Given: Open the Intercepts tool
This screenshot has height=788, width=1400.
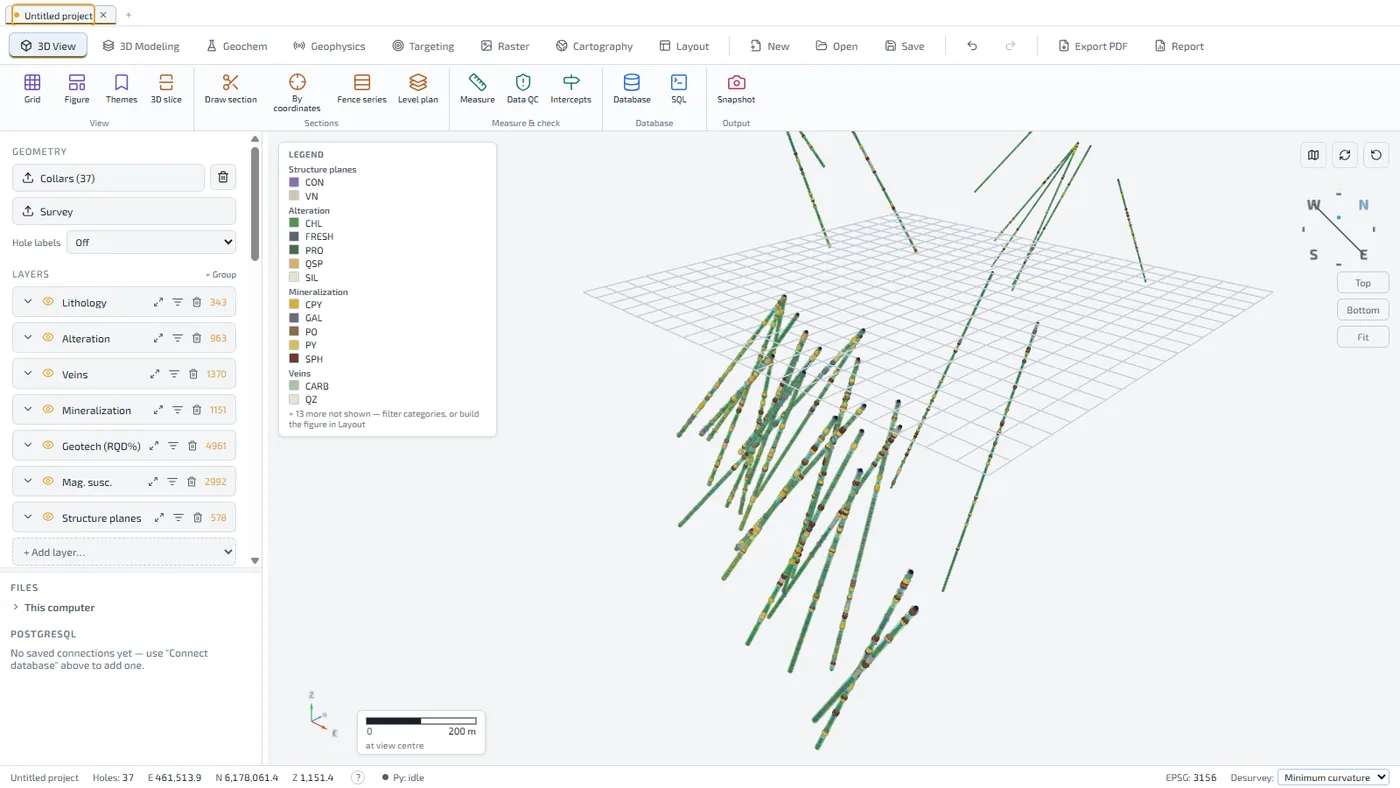Looking at the screenshot, I should 571,88.
